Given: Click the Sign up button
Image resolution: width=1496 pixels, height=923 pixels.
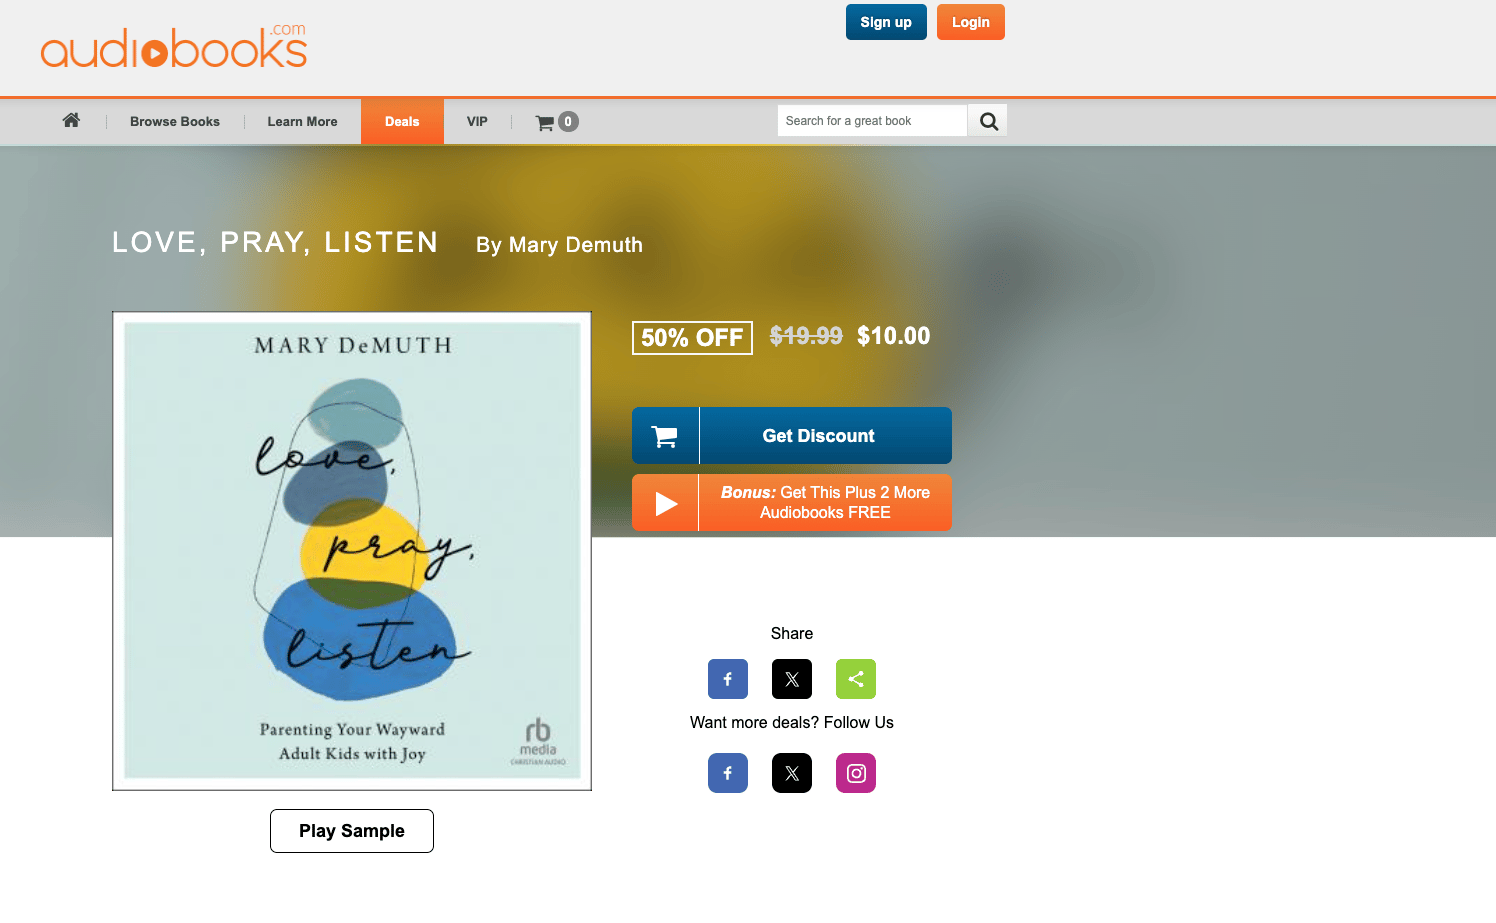Looking at the screenshot, I should click(x=886, y=22).
